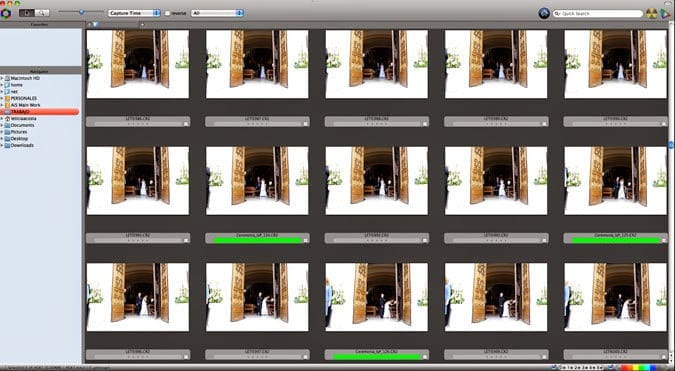The width and height of the screenshot is (675, 371).
Task: Click the yellow radiation-style disc burn icon
Action: click(651, 13)
